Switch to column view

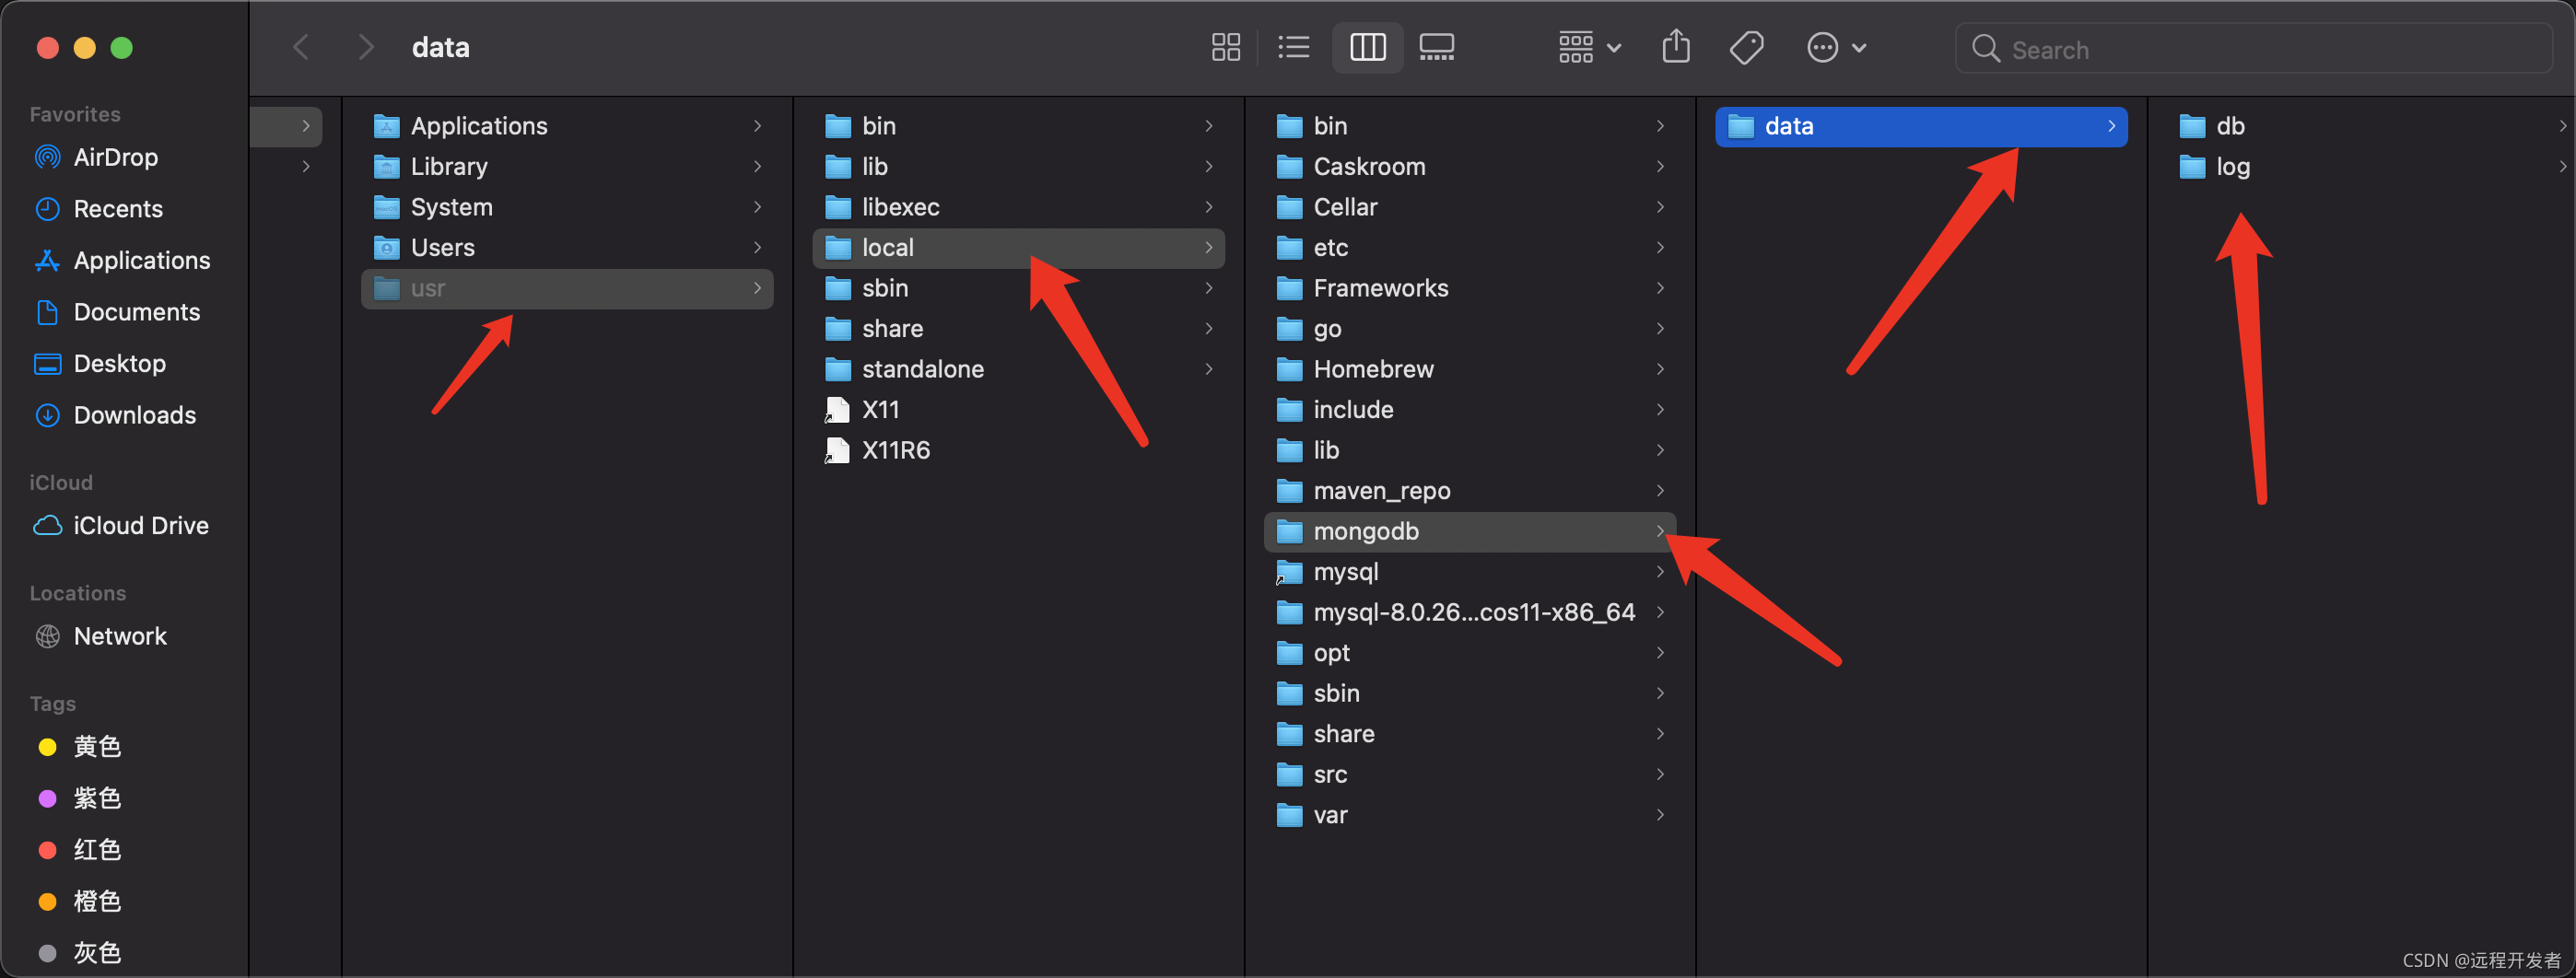(x=1367, y=47)
